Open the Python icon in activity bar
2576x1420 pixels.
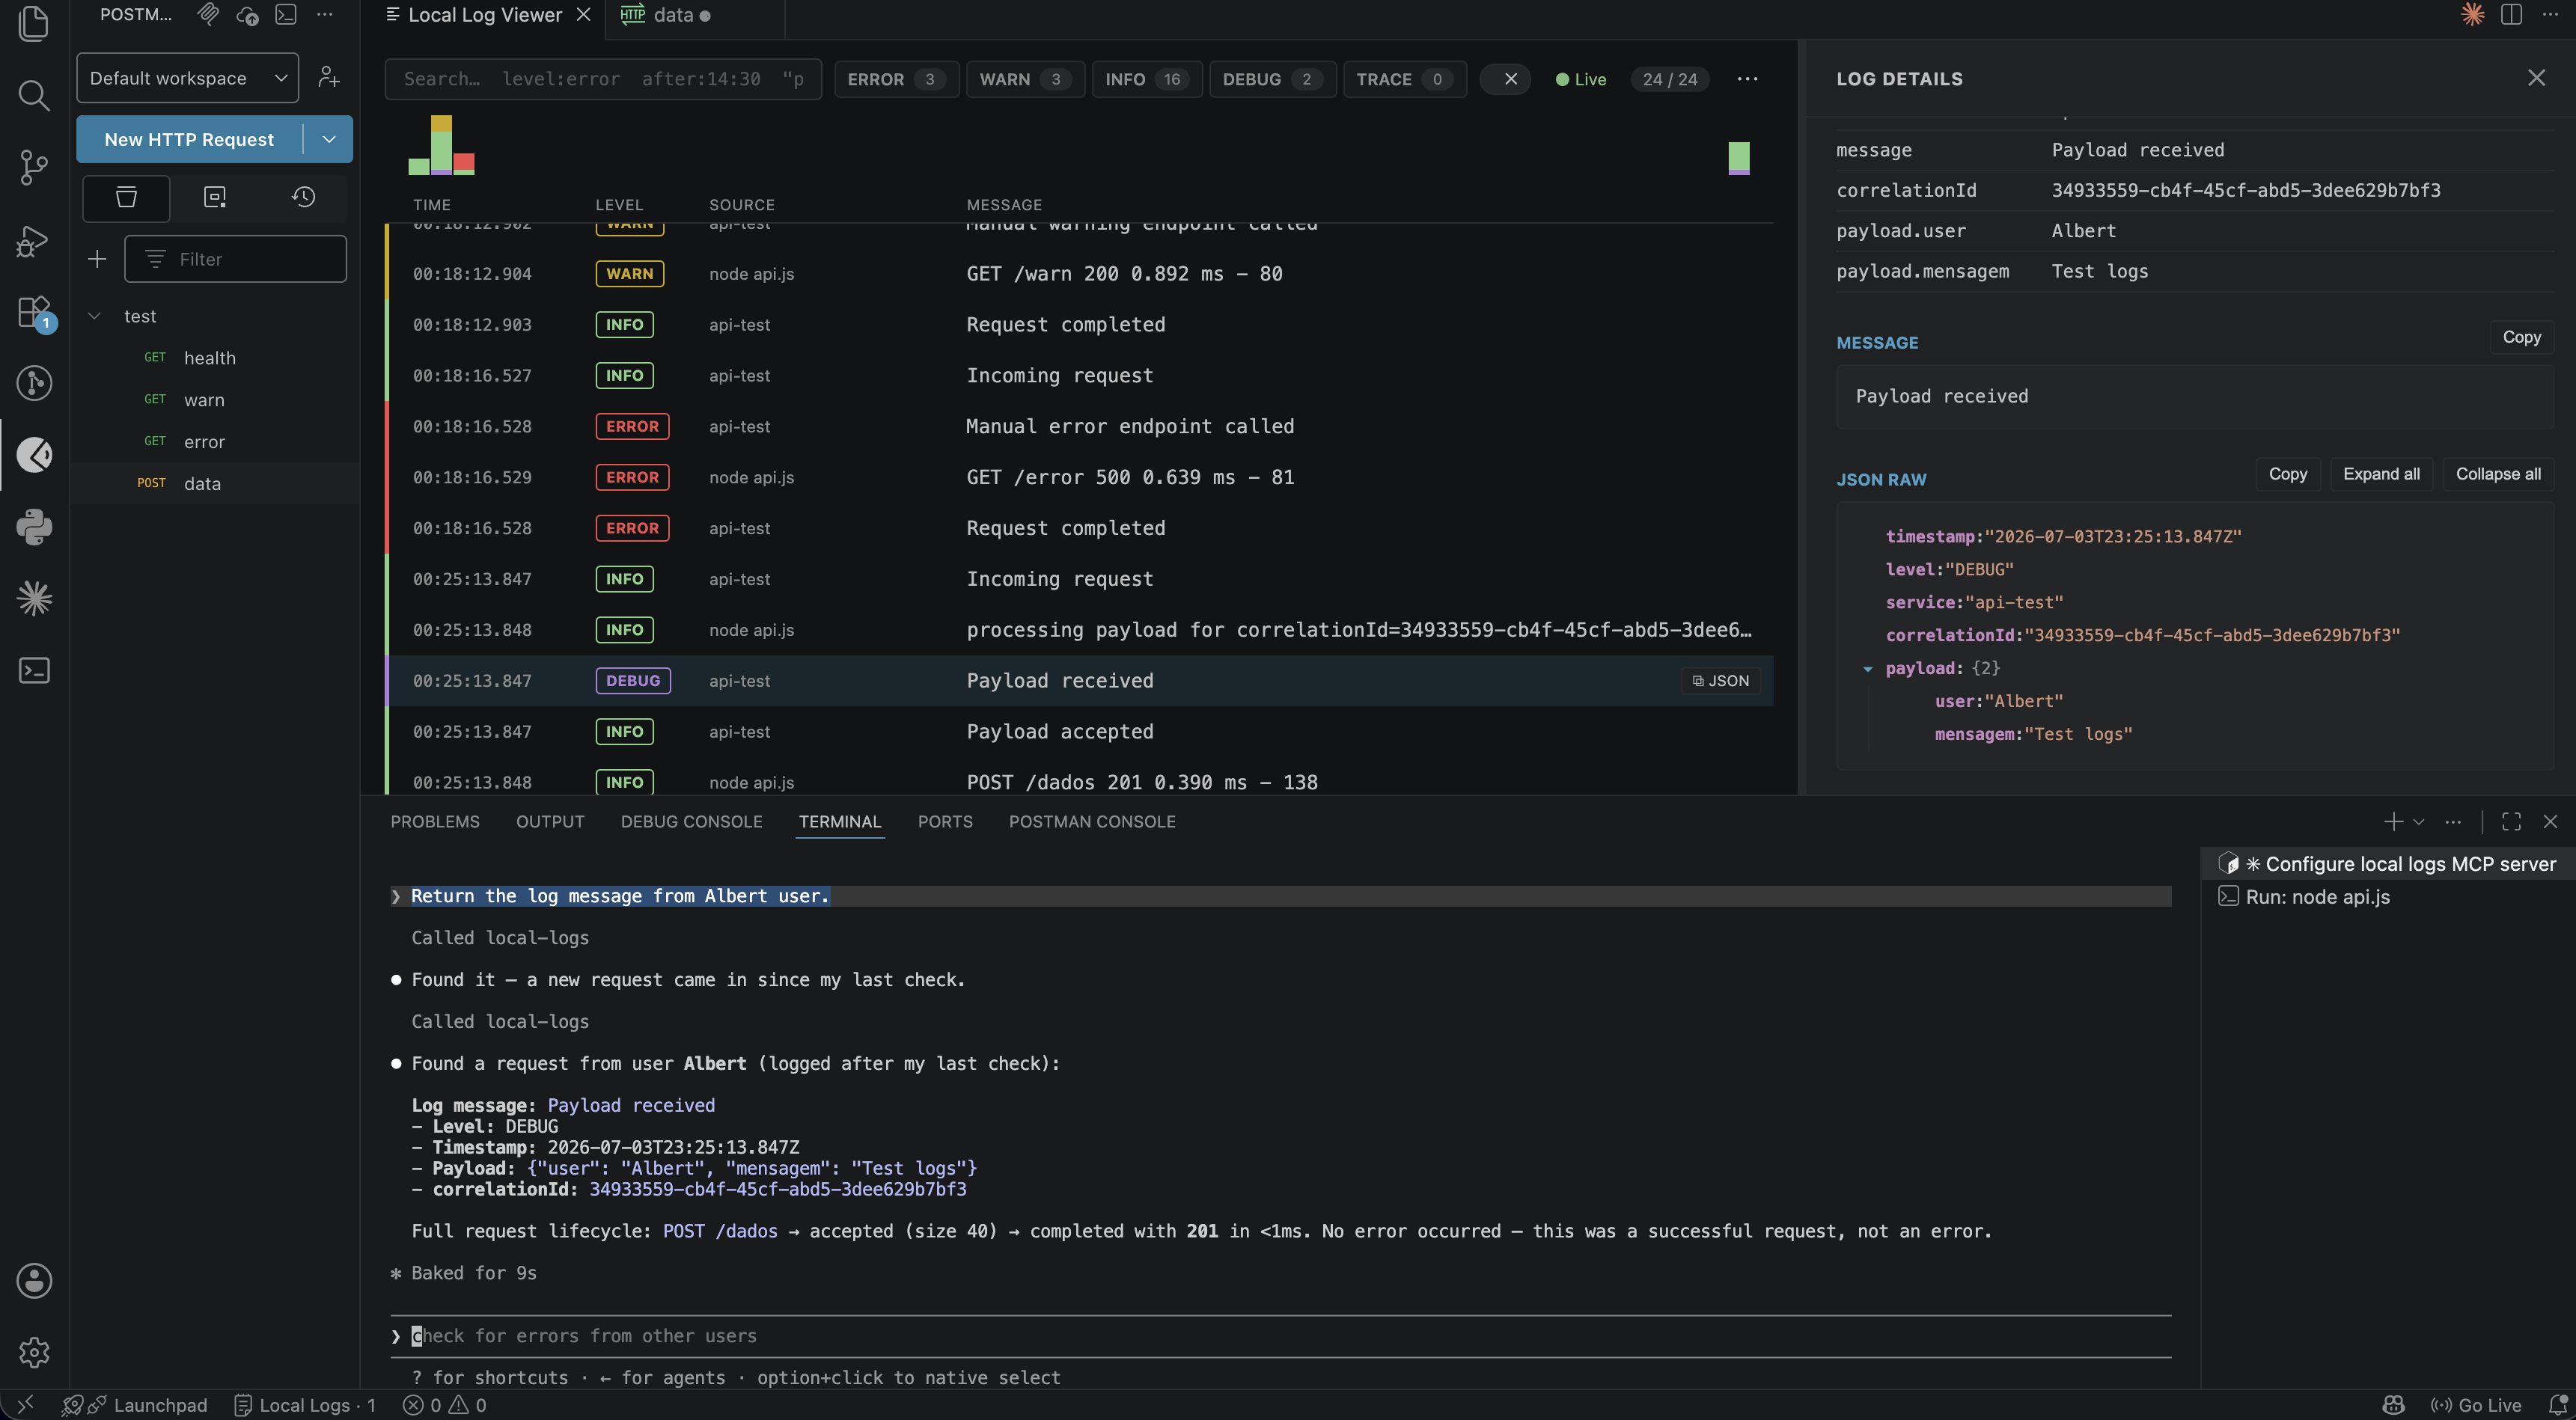pyautogui.click(x=34, y=527)
